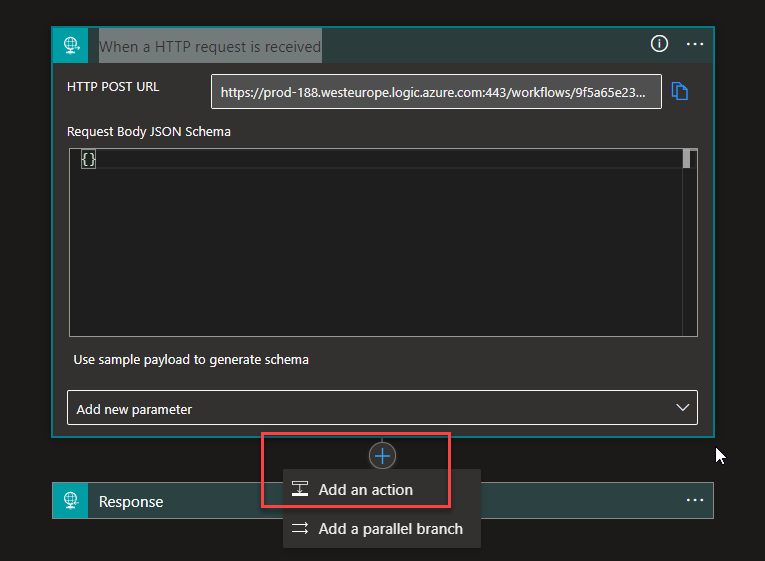Viewport: 765px width, 561px height.
Task: Click inside the HTTP POST URL field
Action: point(436,92)
